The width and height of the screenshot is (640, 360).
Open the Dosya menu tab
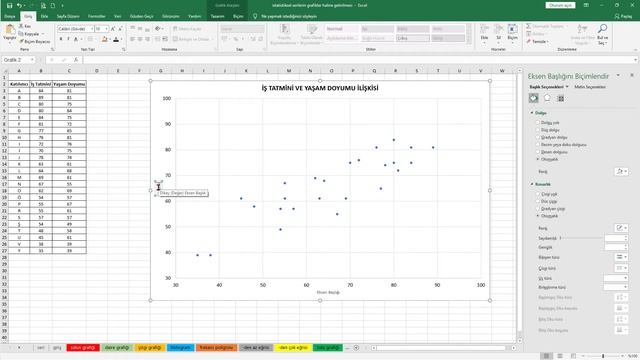[x=10, y=16]
